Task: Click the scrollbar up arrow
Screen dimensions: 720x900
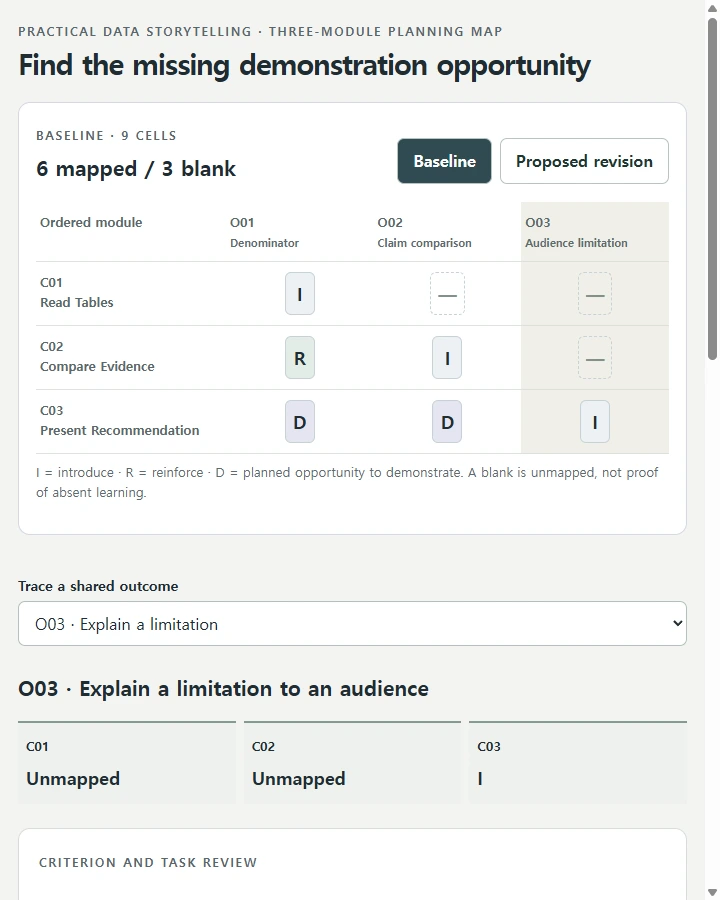Action: pyautogui.click(x=712, y=8)
